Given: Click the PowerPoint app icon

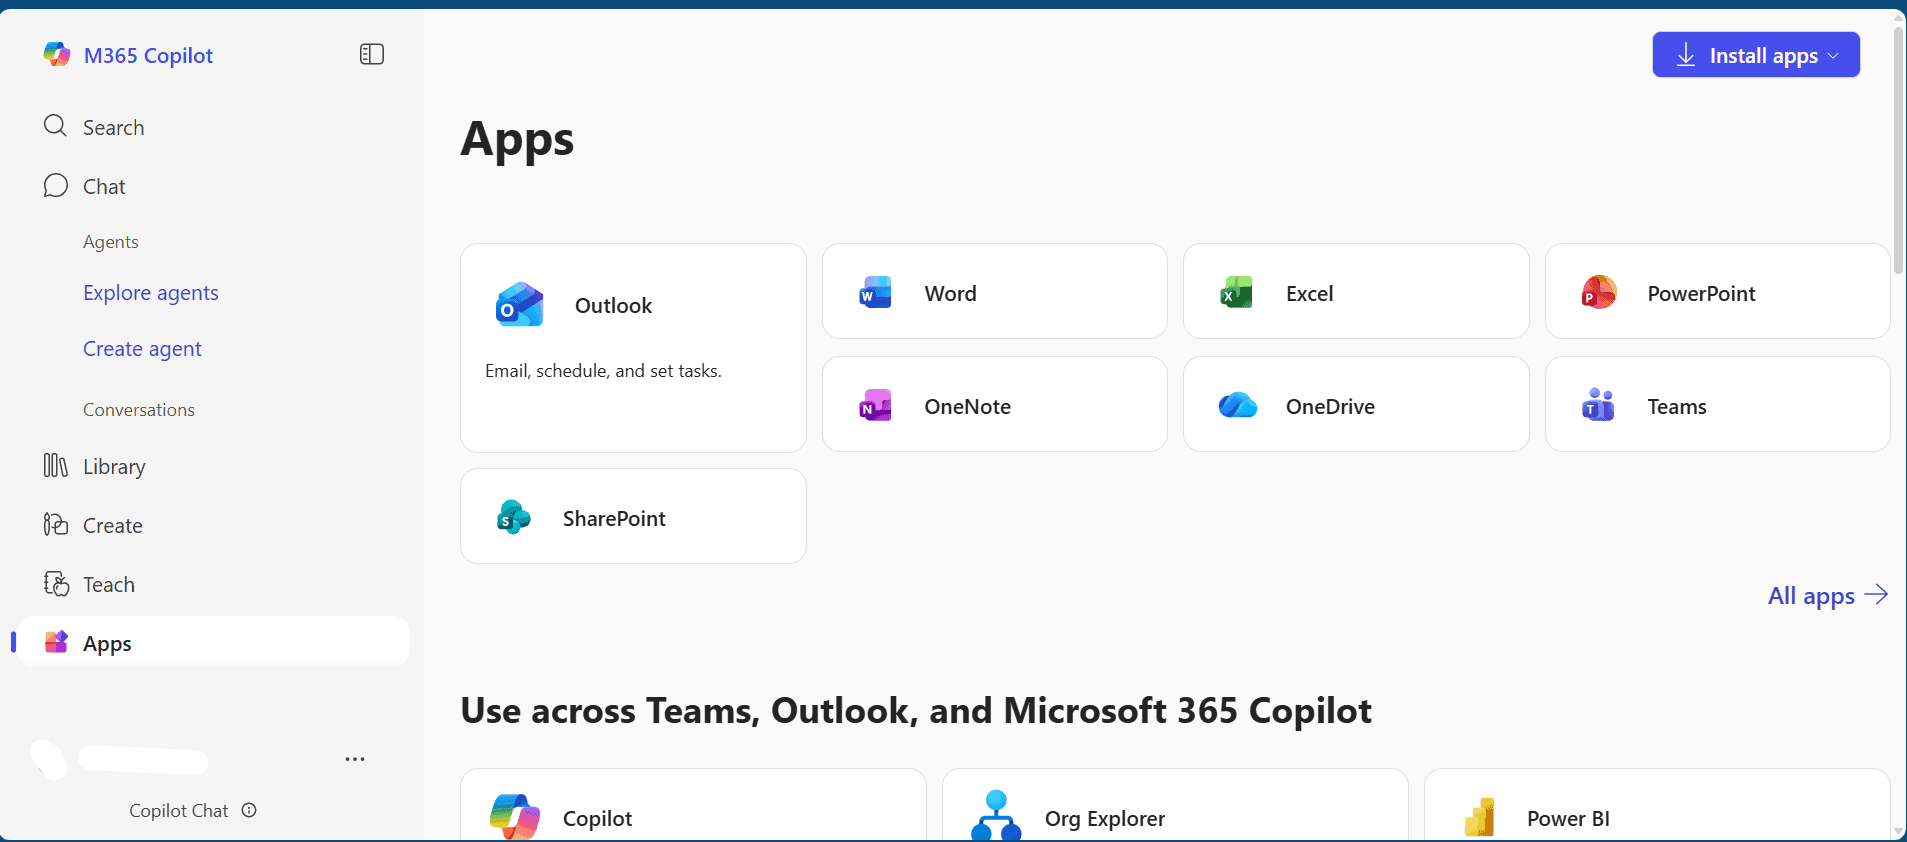Looking at the screenshot, I should pos(1598,293).
